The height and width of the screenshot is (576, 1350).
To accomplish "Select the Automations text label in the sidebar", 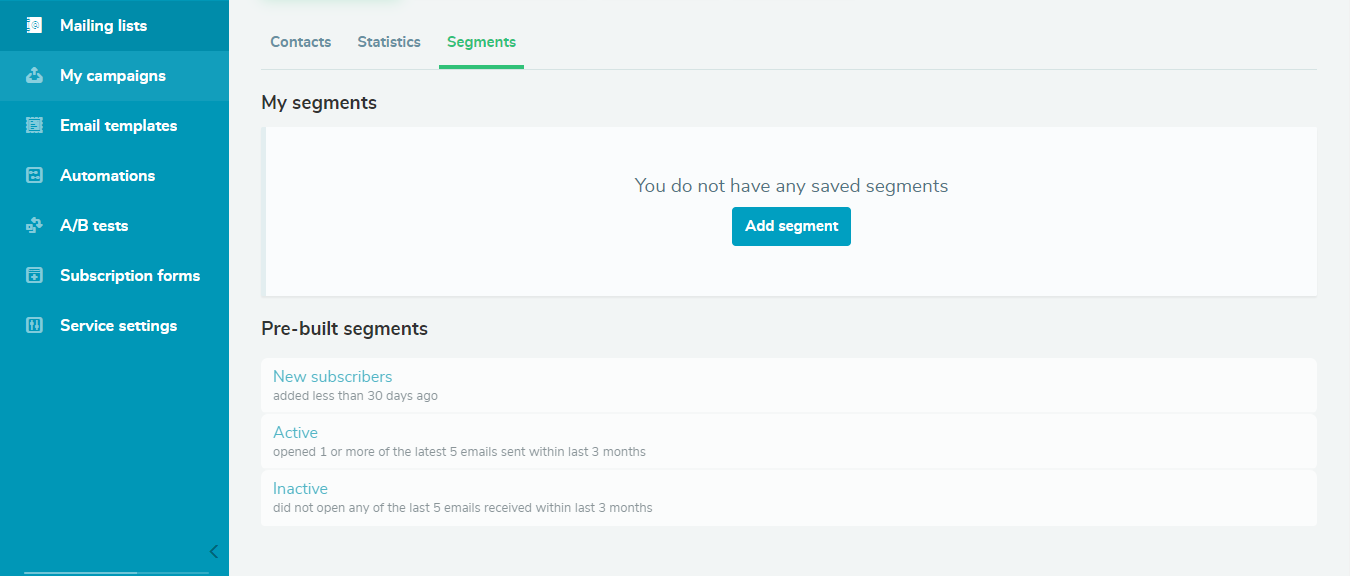I will (107, 176).
